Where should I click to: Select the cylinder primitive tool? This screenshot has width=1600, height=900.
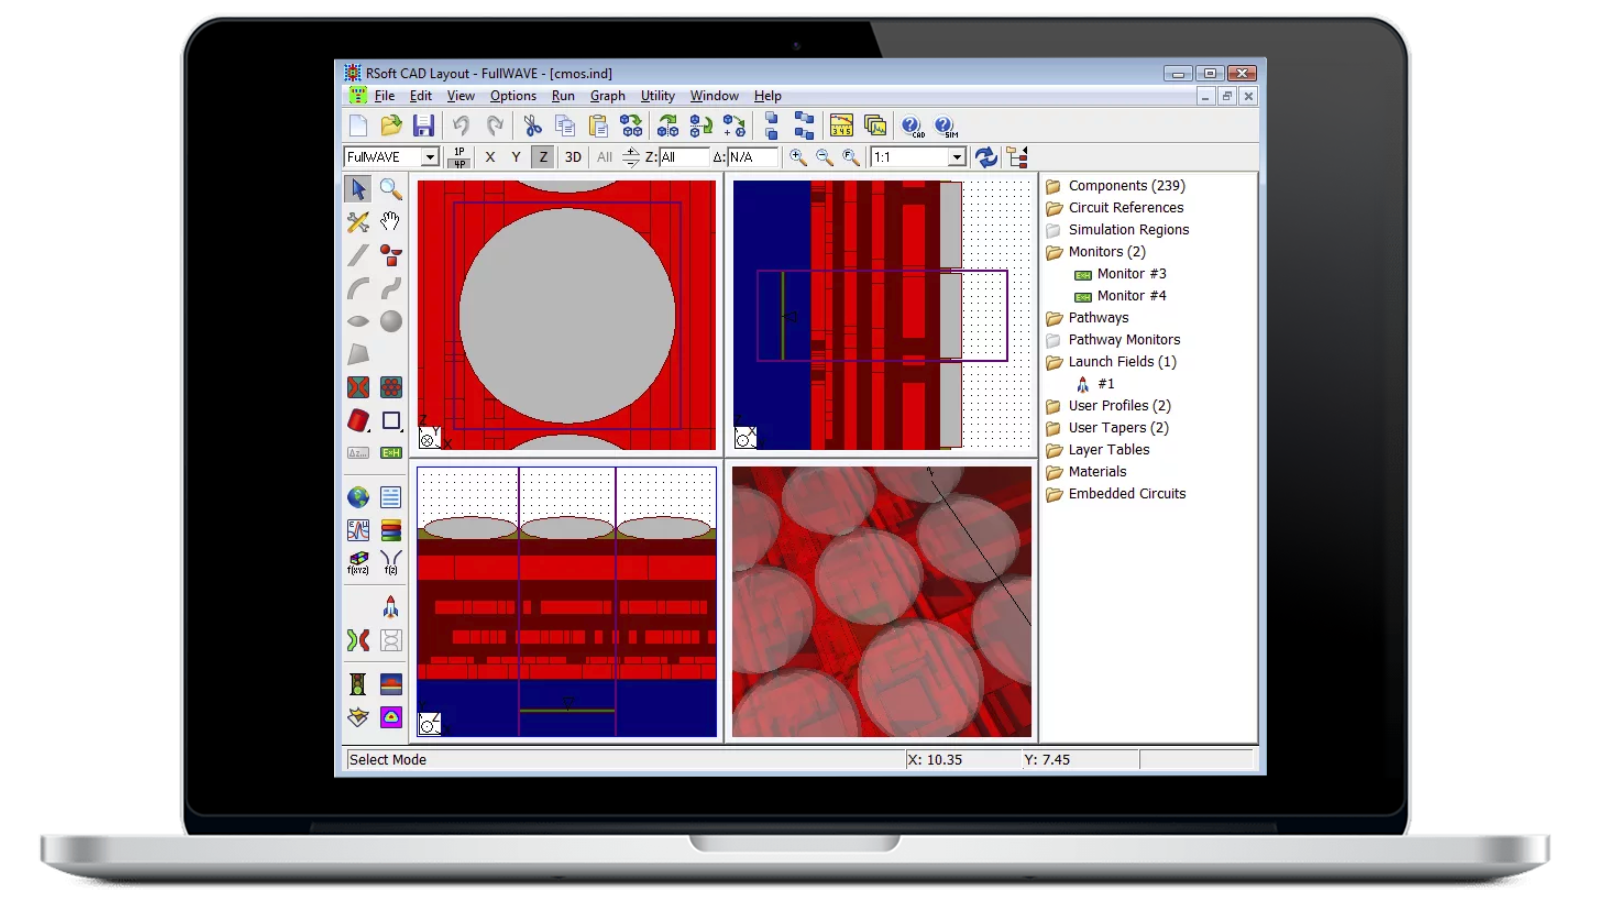point(356,420)
